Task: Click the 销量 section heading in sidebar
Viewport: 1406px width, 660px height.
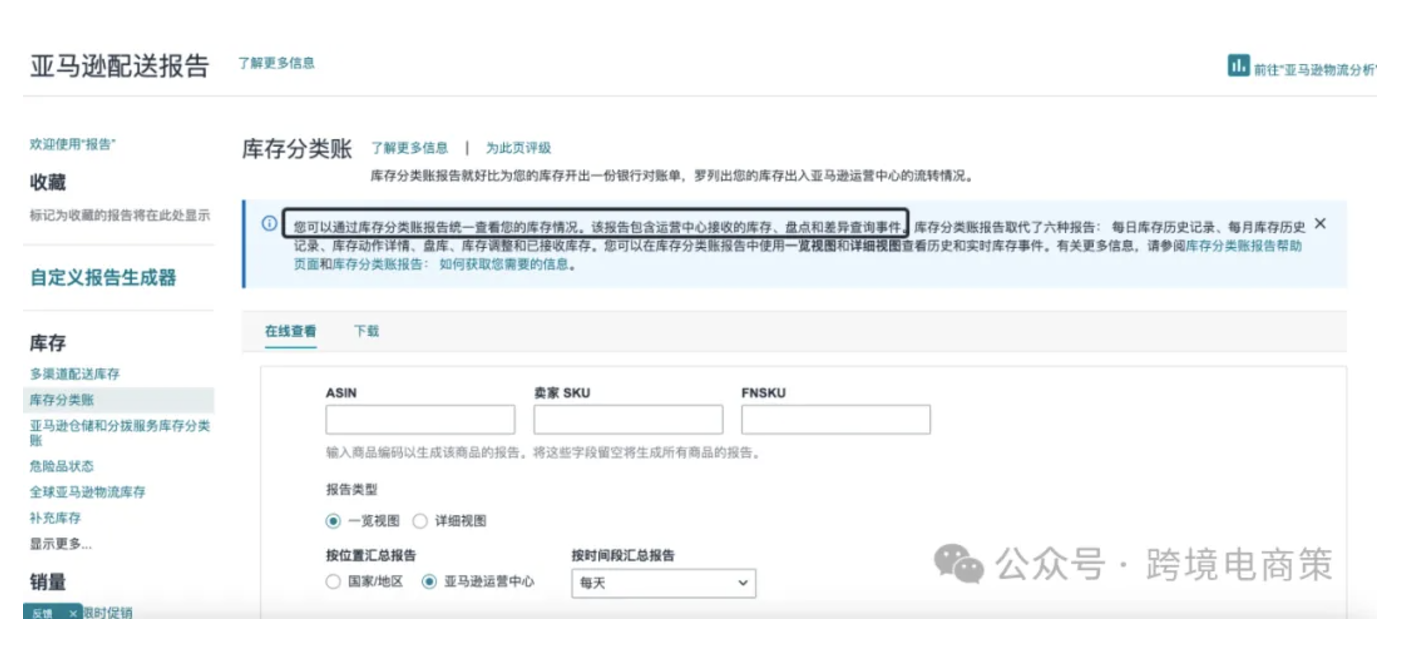Action: pyautogui.click(x=48, y=582)
